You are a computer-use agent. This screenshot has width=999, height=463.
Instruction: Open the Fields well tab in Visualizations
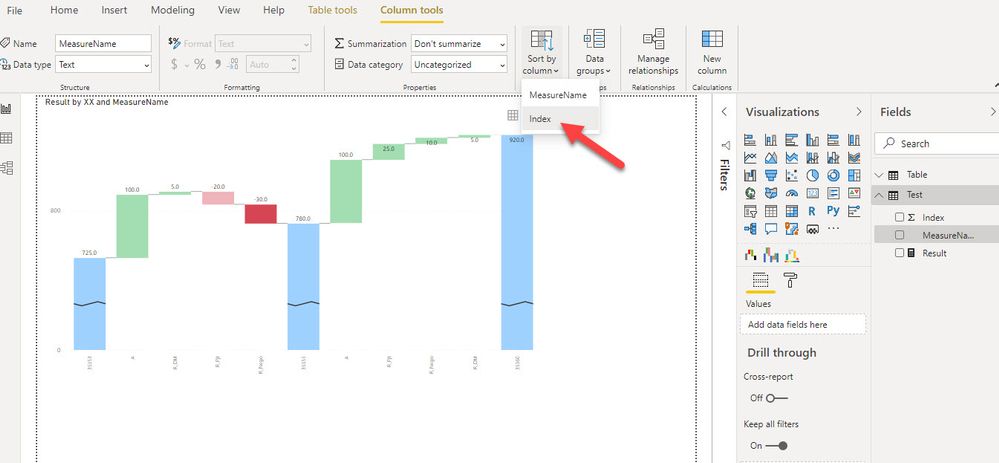coord(760,280)
